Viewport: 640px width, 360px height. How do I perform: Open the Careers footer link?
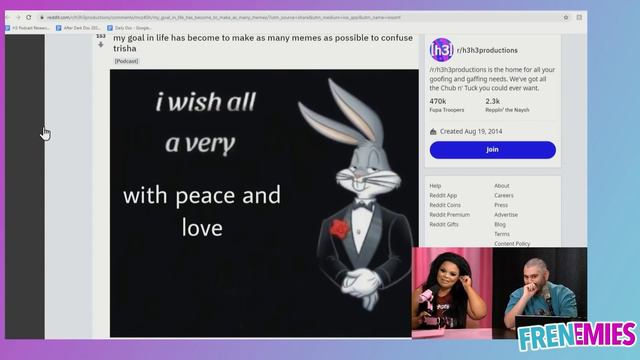(504, 196)
